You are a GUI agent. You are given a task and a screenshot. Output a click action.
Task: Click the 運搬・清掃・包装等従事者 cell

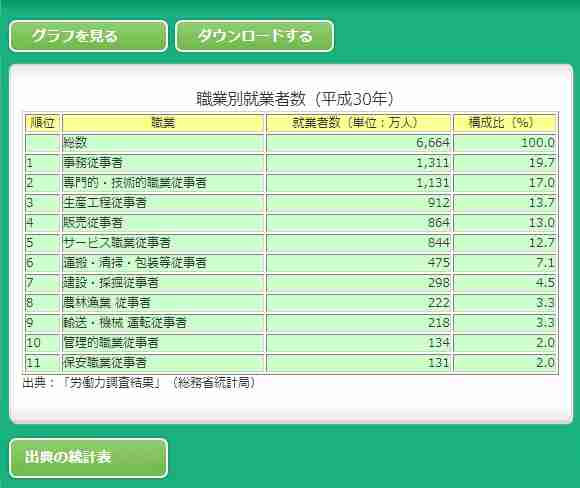(x=163, y=263)
